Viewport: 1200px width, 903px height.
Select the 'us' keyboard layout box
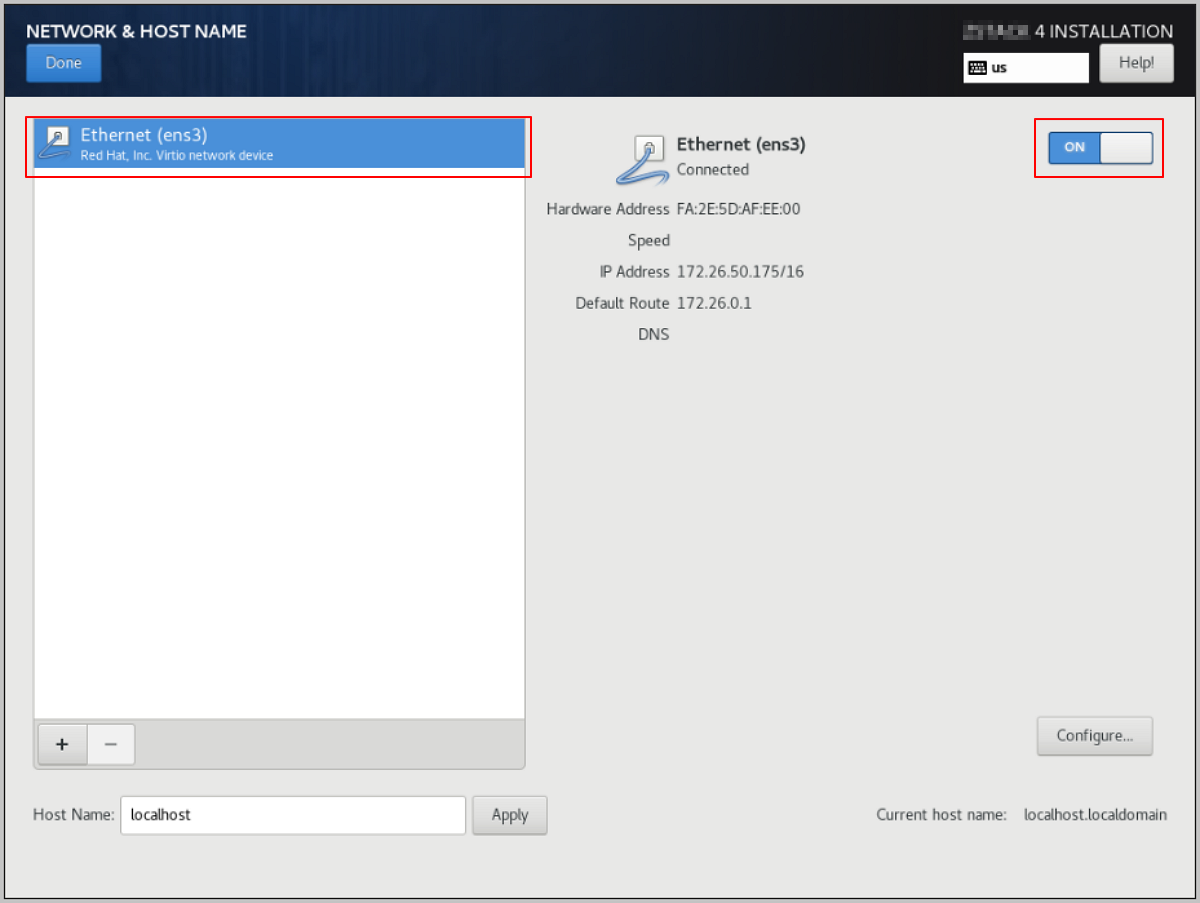pos(1026,68)
